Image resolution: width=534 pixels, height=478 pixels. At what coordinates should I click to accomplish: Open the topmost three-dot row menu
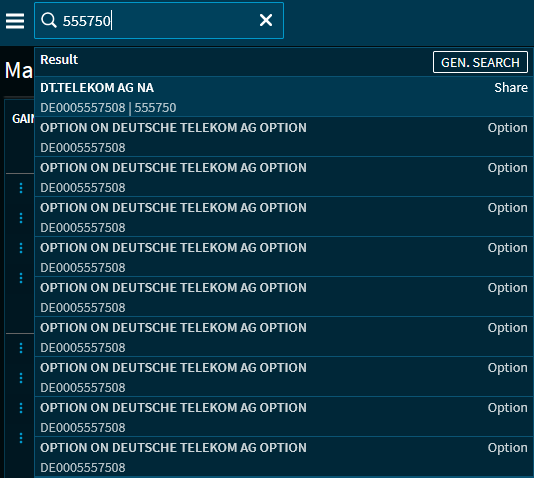tap(21, 188)
